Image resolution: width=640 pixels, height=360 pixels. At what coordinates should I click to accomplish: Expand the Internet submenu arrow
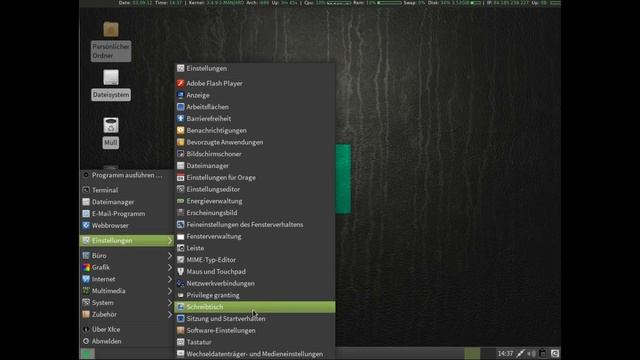[x=170, y=279]
